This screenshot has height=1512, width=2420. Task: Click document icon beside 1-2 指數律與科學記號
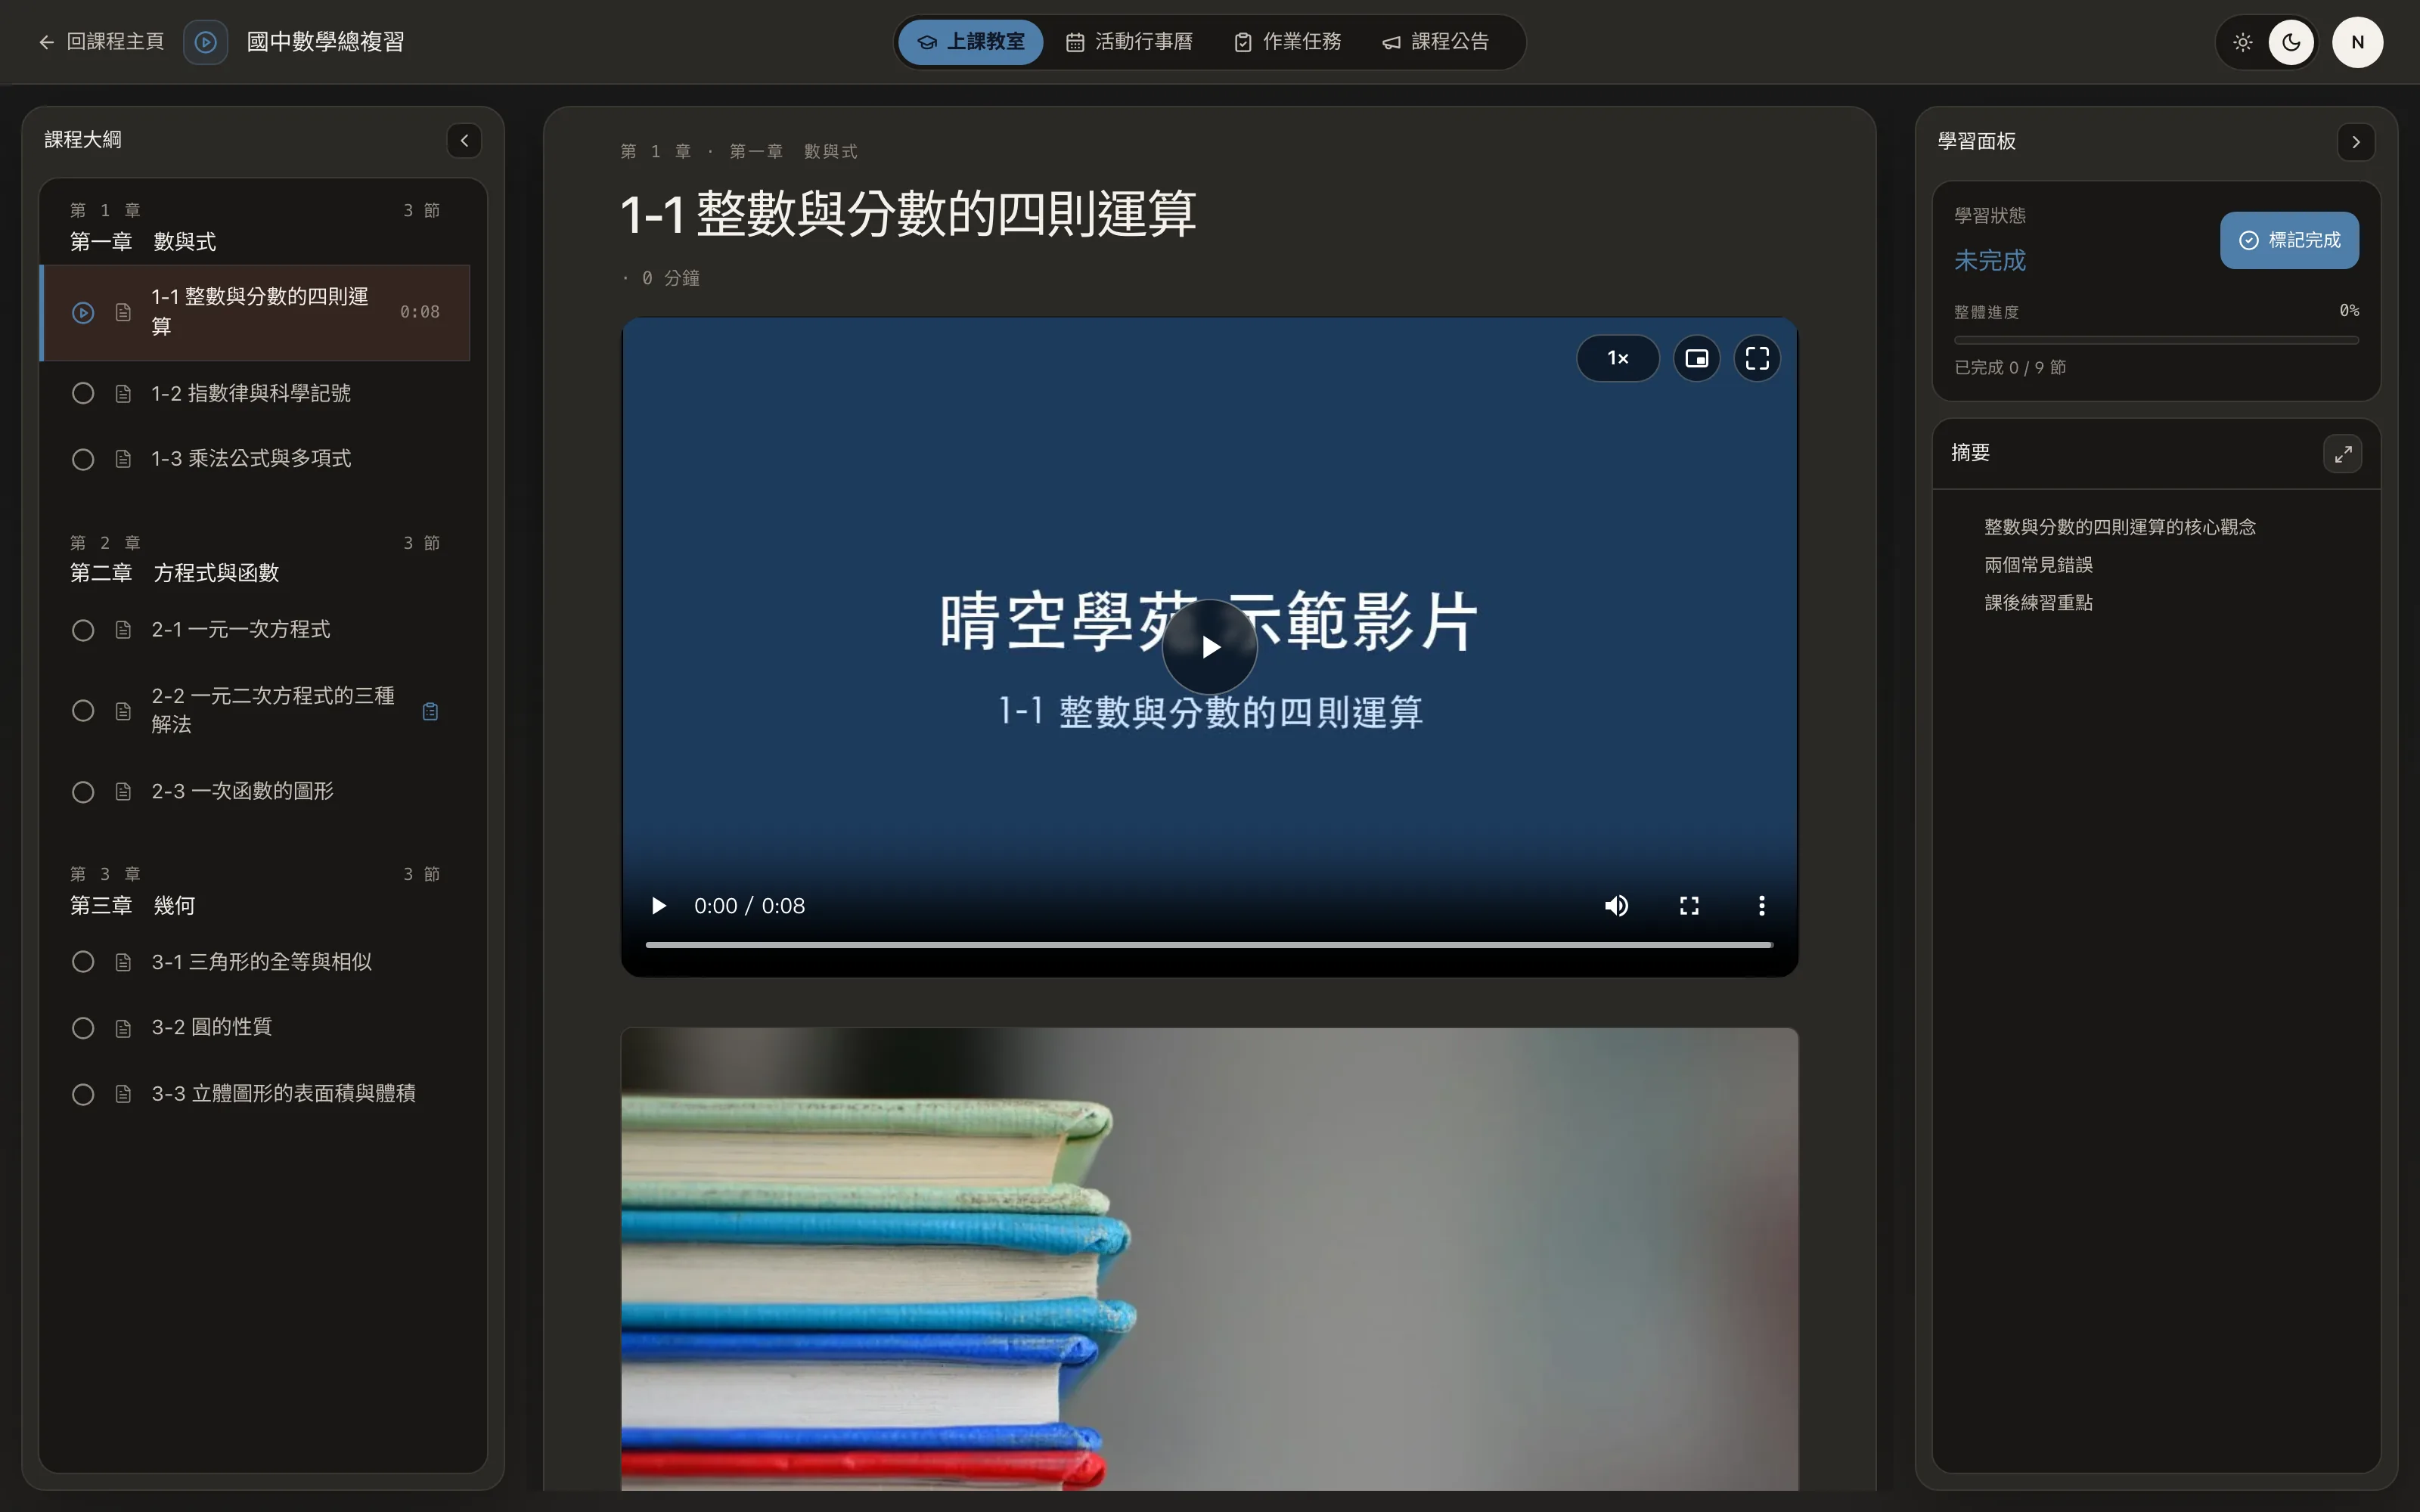tap(123, 394)
